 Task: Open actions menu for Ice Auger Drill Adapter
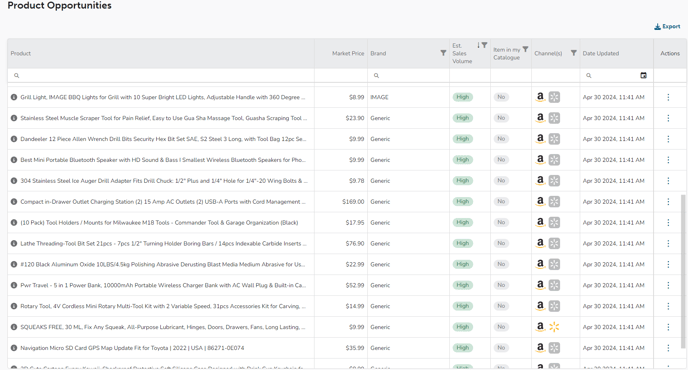click(x=668, y=181)
